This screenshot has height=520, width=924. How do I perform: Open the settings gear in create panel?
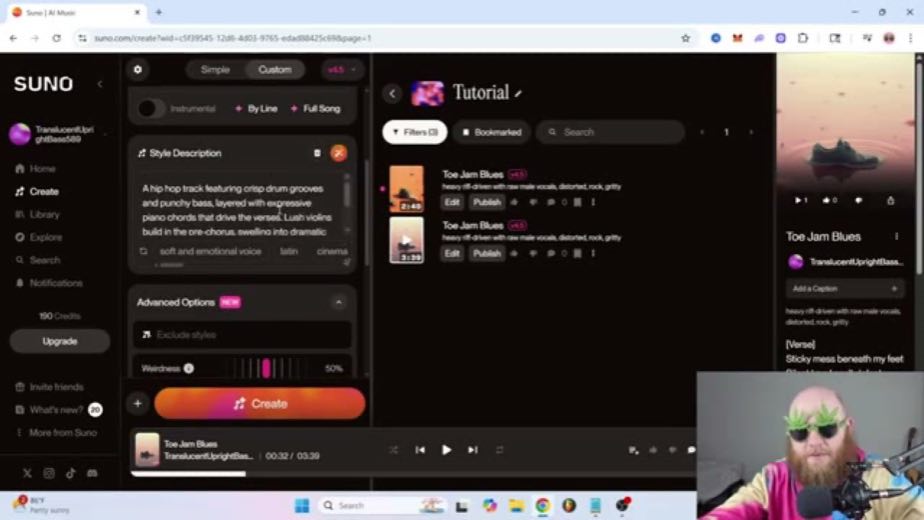click(137, 70)
